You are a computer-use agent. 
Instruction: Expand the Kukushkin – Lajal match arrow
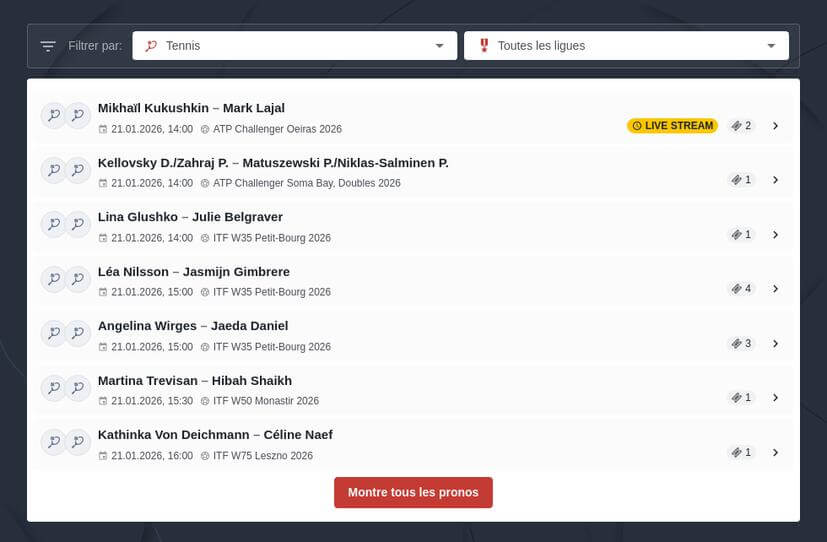tap(775, 126)
